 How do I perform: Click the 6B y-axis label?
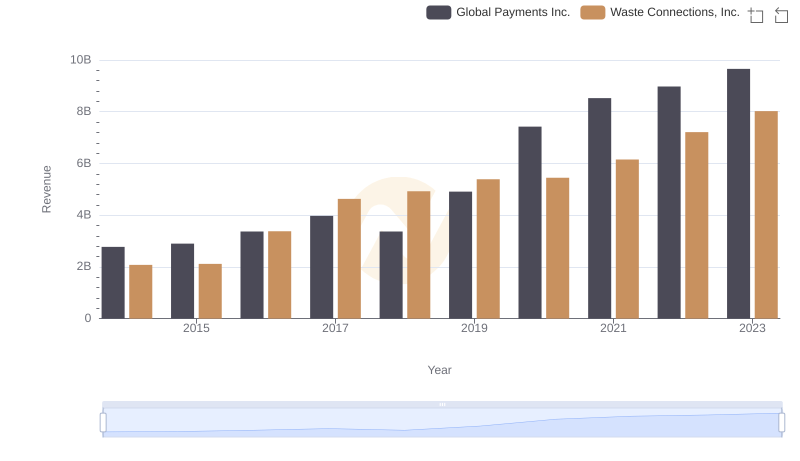84,163
